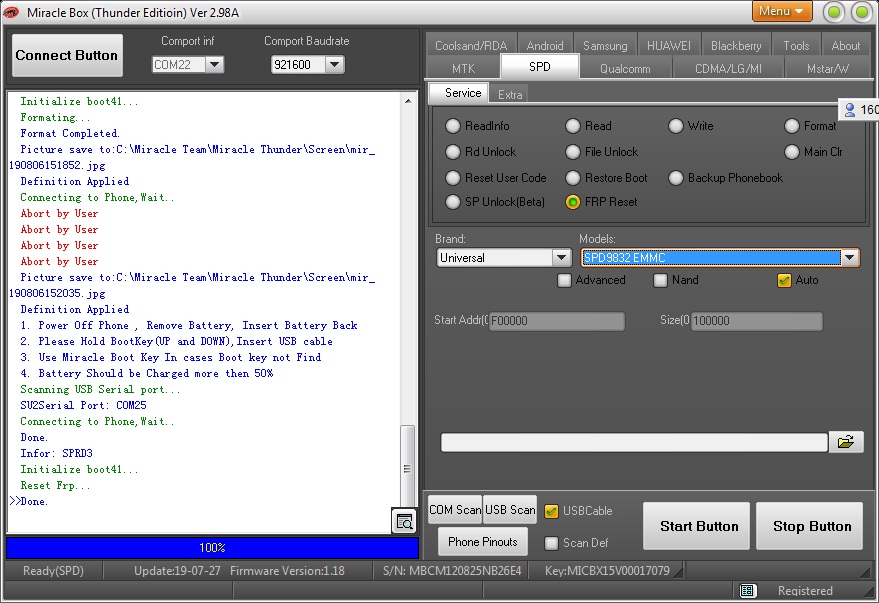Click the Size field showing 100000
The height and width of the screenshot is (603, 879).
pos(757,321)
